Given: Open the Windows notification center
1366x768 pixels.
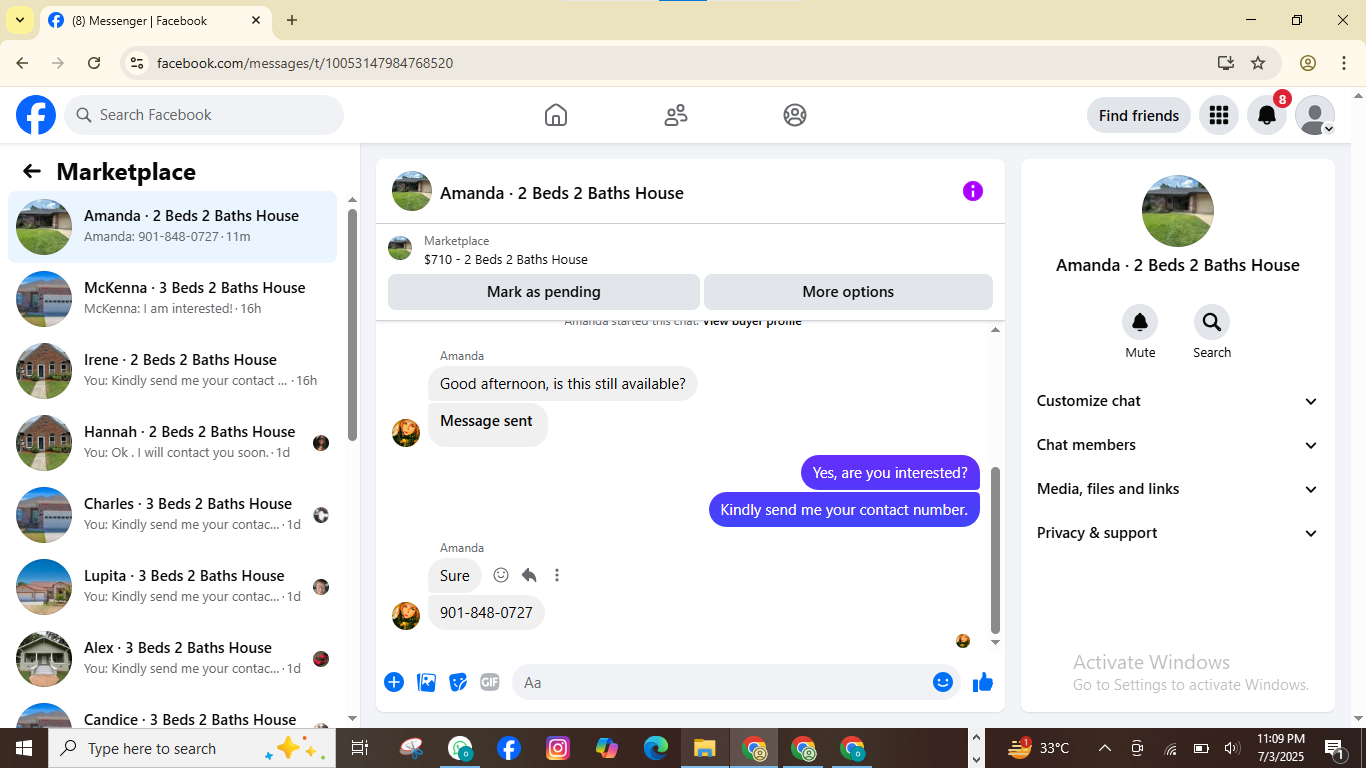Looking at the screenshot, I should 1334,748.
